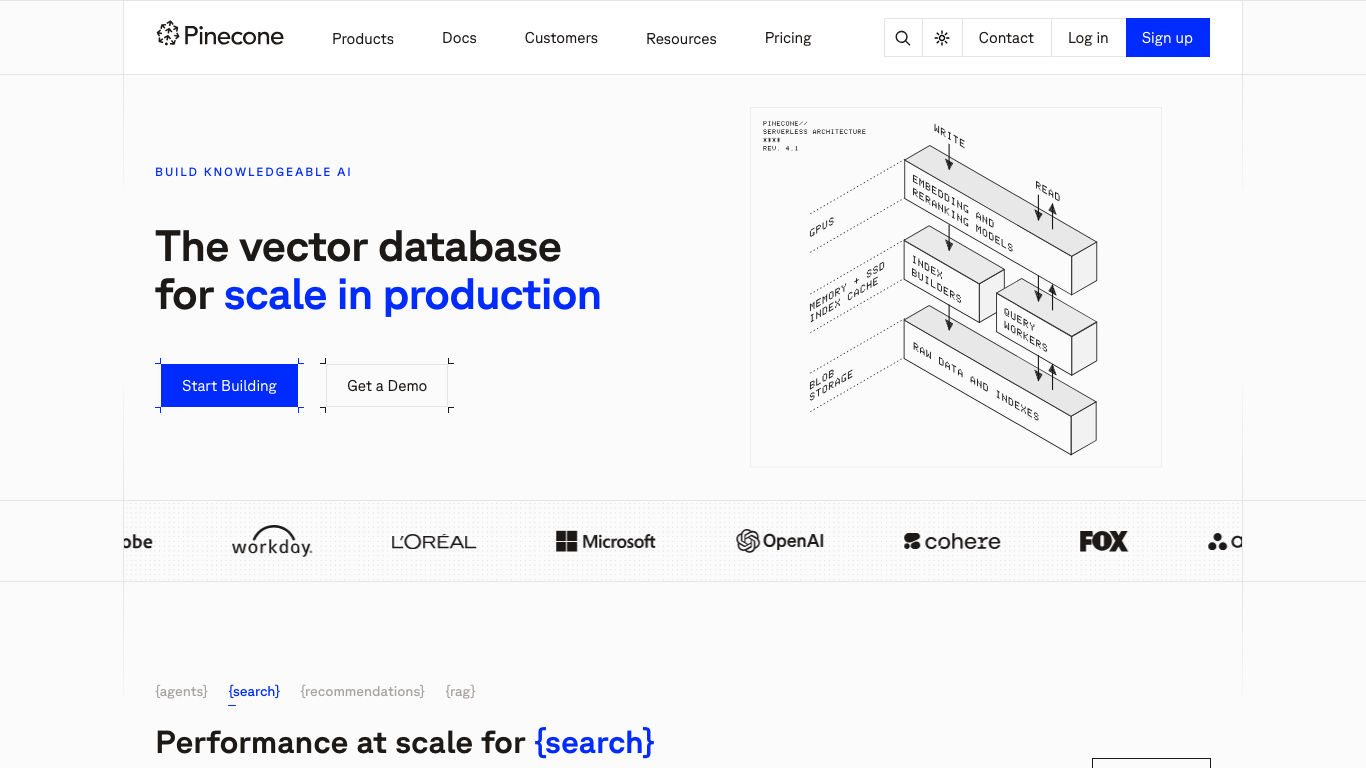The width and height of the screenshot is (1366, 768).
Task: Click the L'Oréal logo
Action: click(x=434, y=542)
